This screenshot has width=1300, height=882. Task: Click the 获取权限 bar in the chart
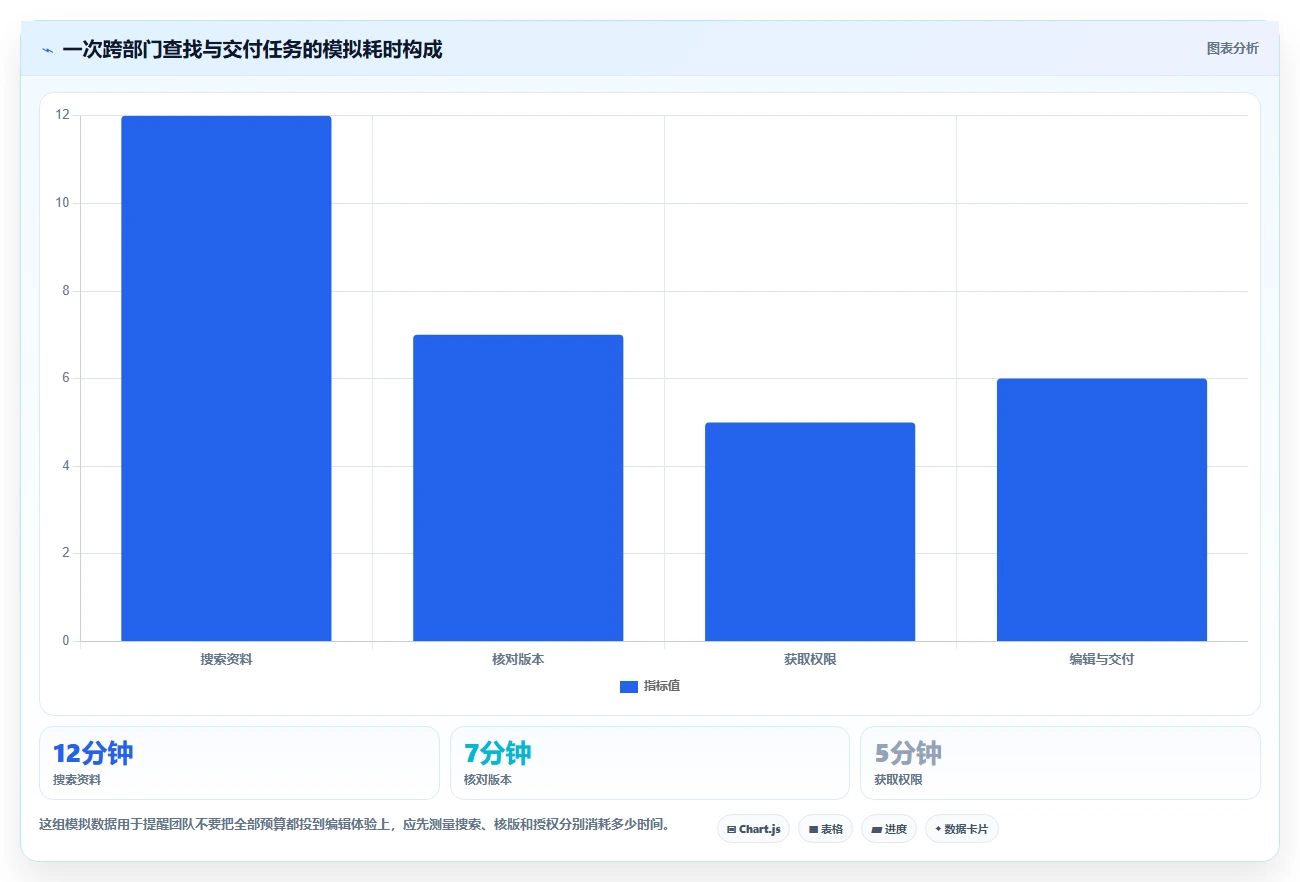[x=810, y=532]
